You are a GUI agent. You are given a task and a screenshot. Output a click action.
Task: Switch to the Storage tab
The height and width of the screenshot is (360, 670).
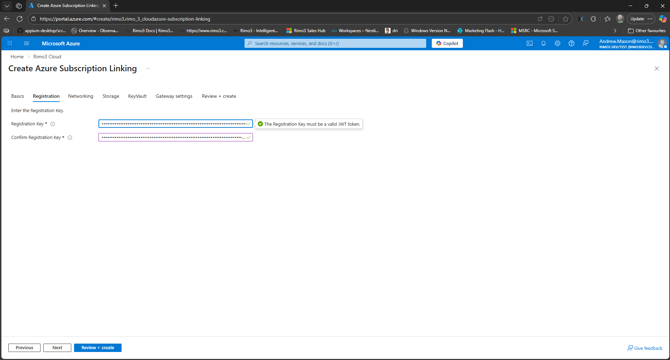pos(111,96)
